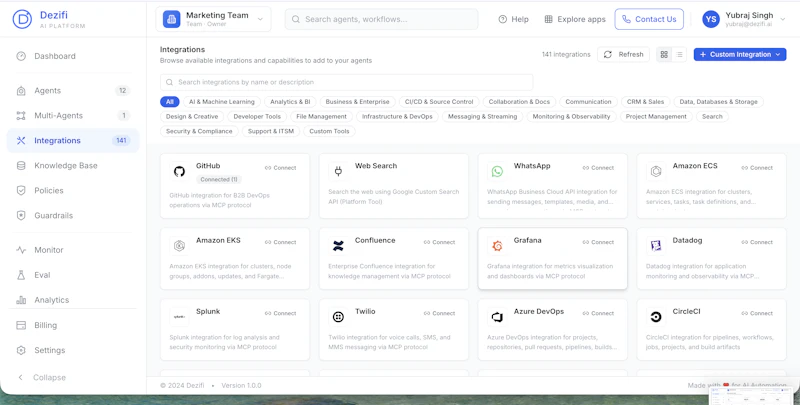This screenshot has height=405, width=800.
Task: Open Explore apps
Action: [x=574, y=19]
